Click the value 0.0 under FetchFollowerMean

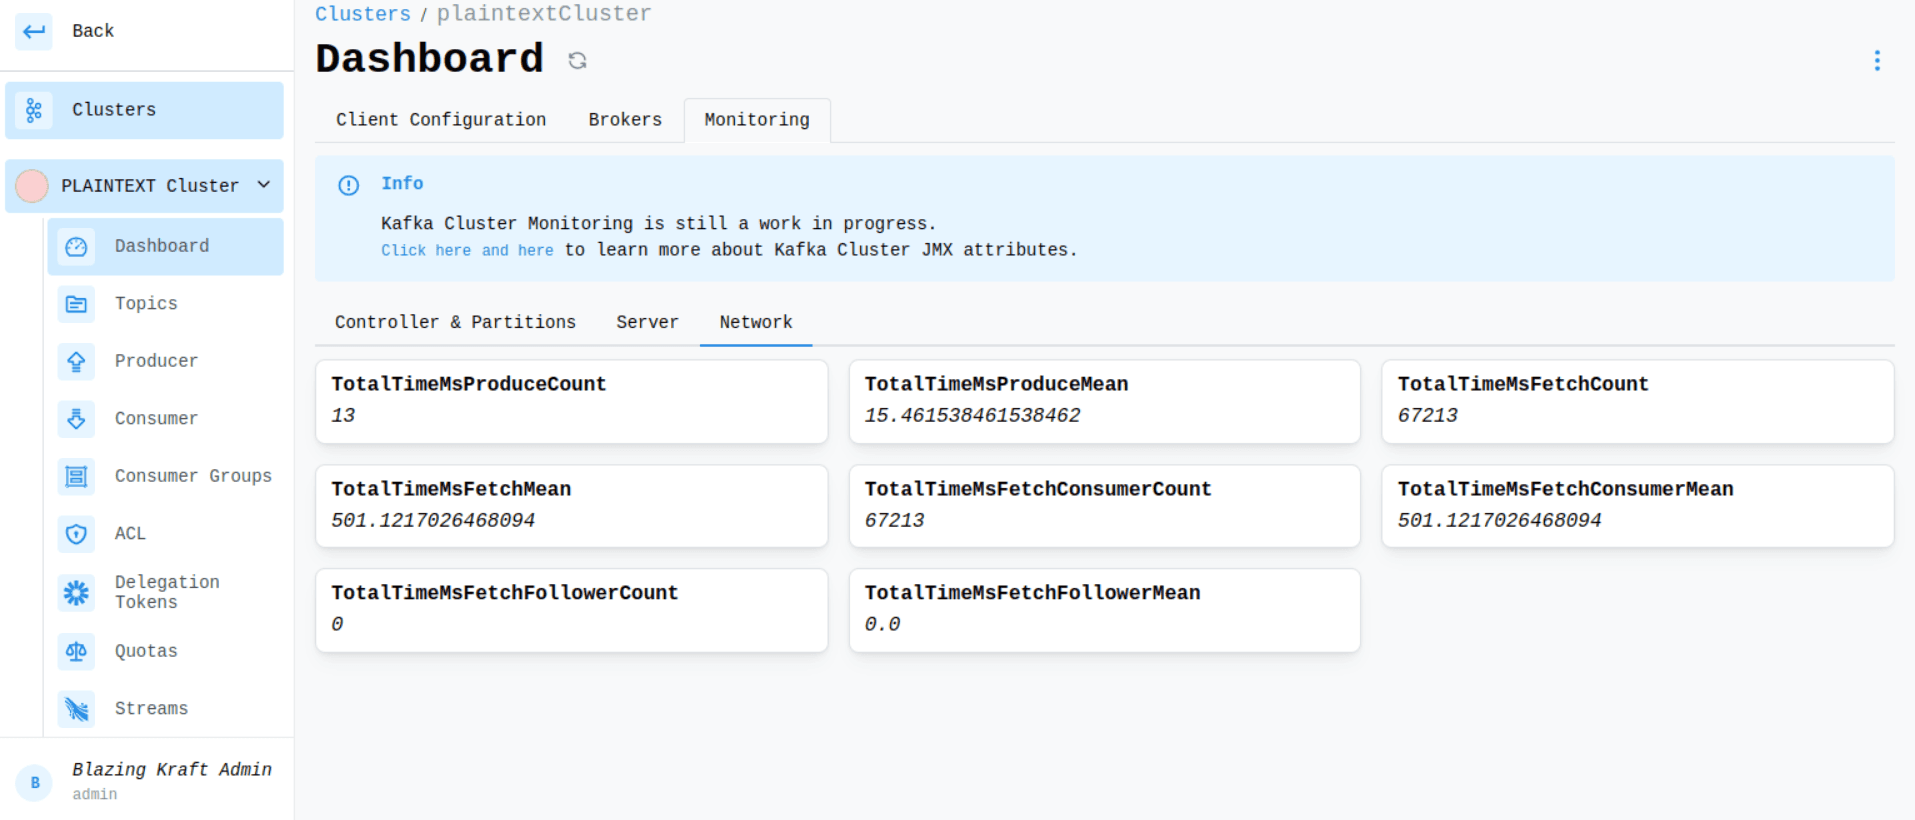tap(883, 624)
